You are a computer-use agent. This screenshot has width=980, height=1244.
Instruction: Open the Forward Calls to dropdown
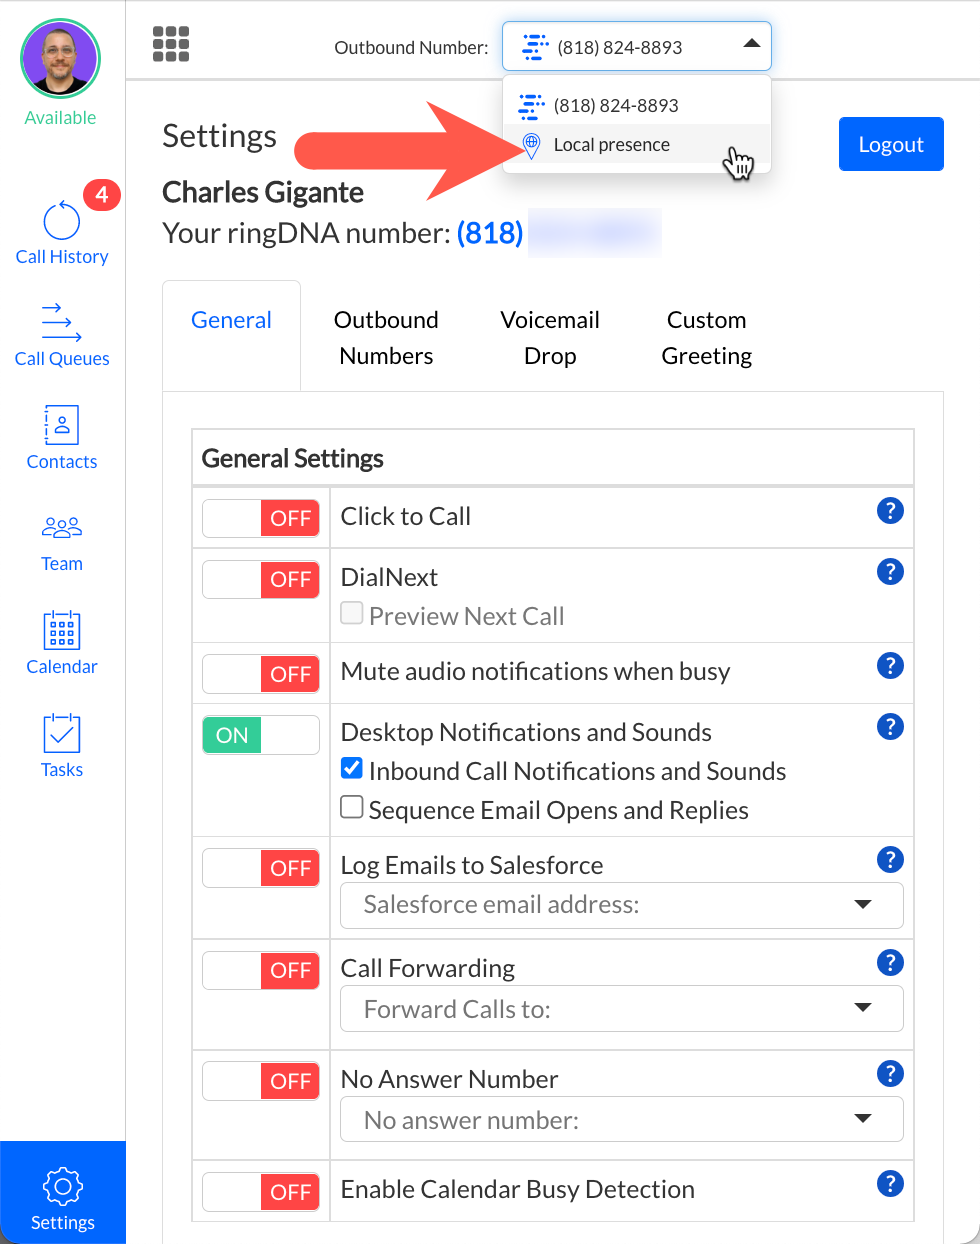[x=622, y=1009]
